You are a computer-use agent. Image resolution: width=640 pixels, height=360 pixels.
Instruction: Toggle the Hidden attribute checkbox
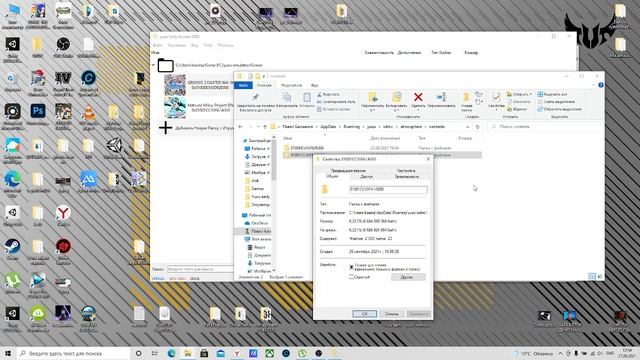point(351,277)
